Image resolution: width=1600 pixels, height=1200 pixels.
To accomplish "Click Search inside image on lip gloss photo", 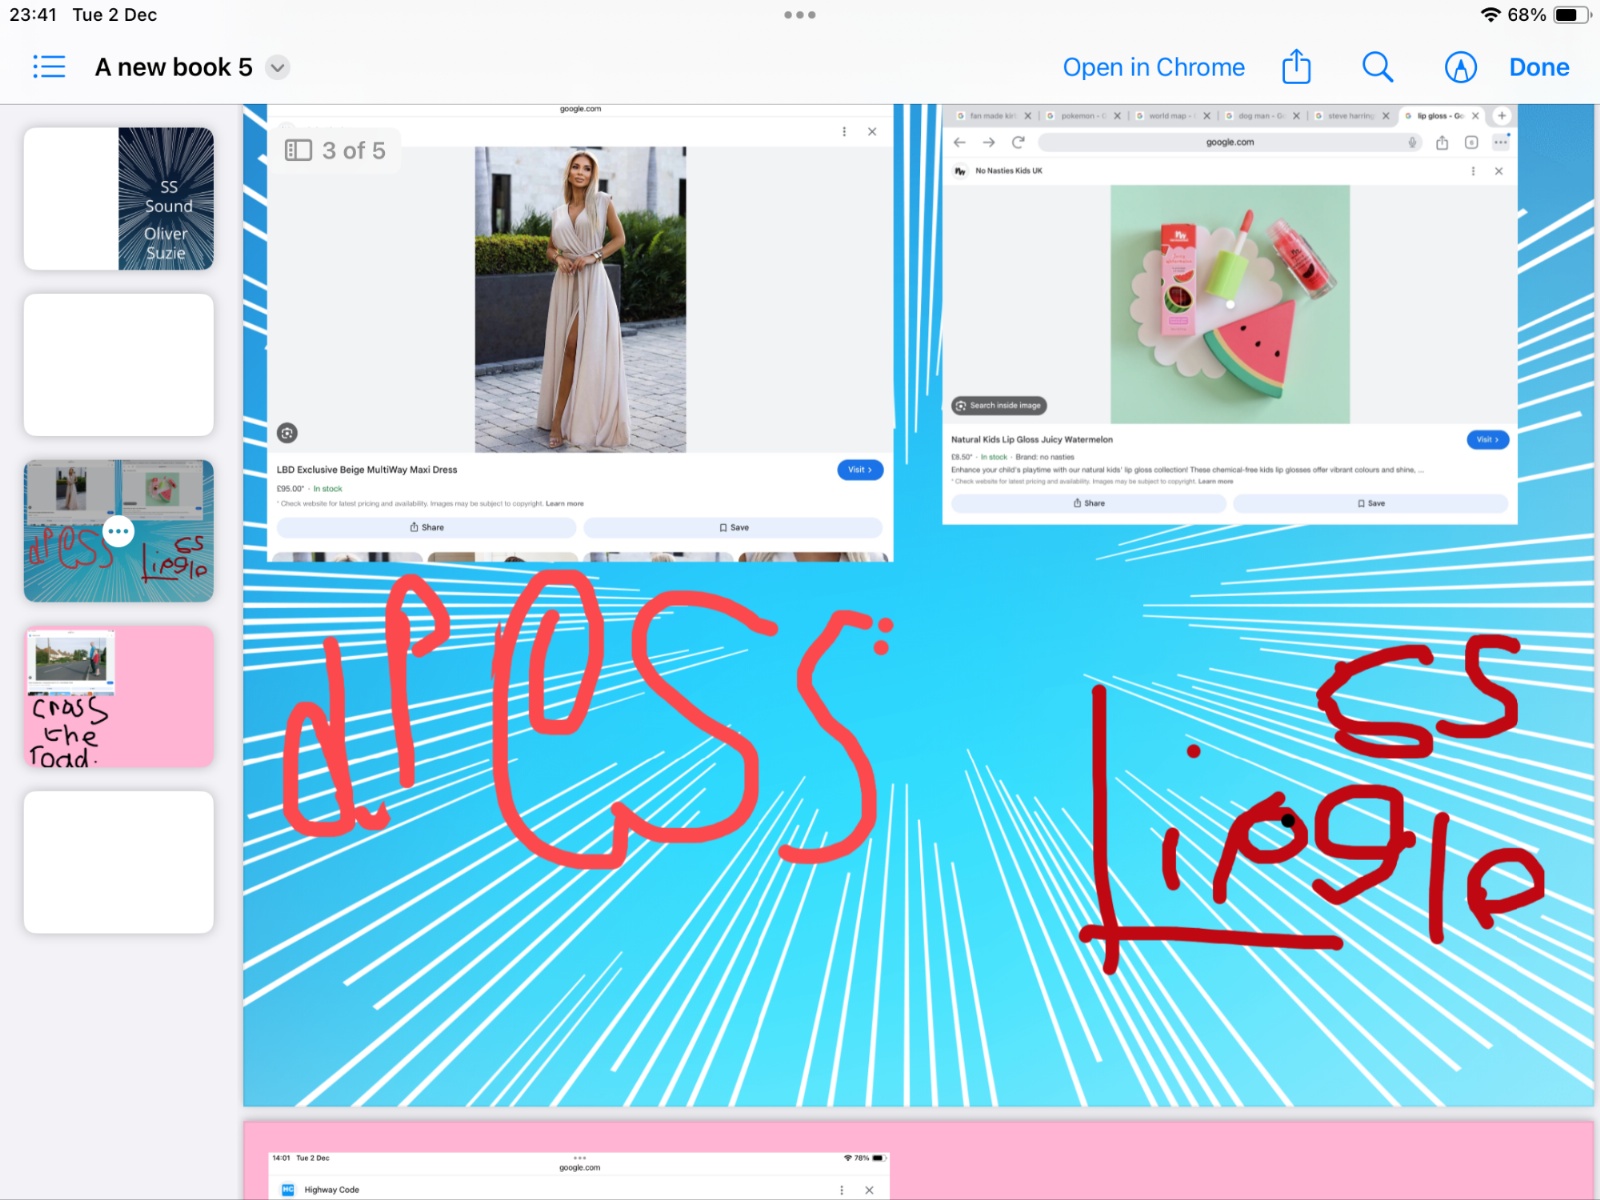I will 998,406.
